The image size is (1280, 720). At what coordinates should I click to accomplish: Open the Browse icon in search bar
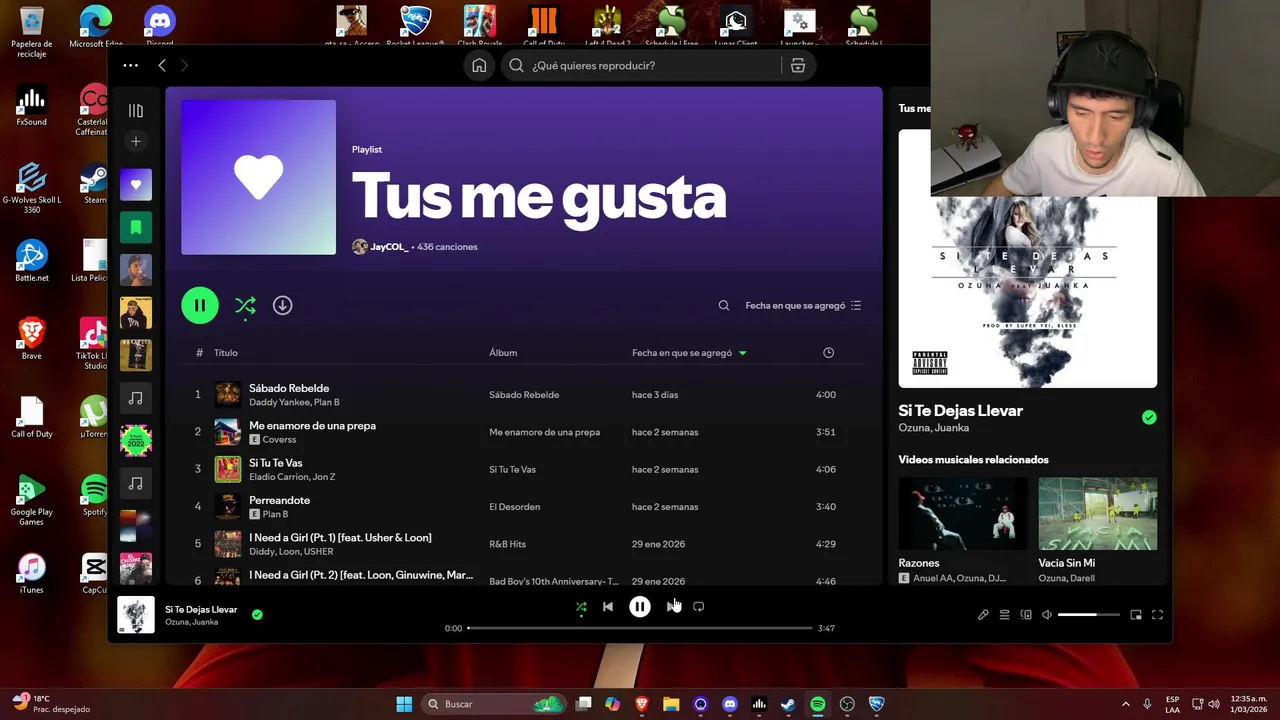click(x=798, y=66)
